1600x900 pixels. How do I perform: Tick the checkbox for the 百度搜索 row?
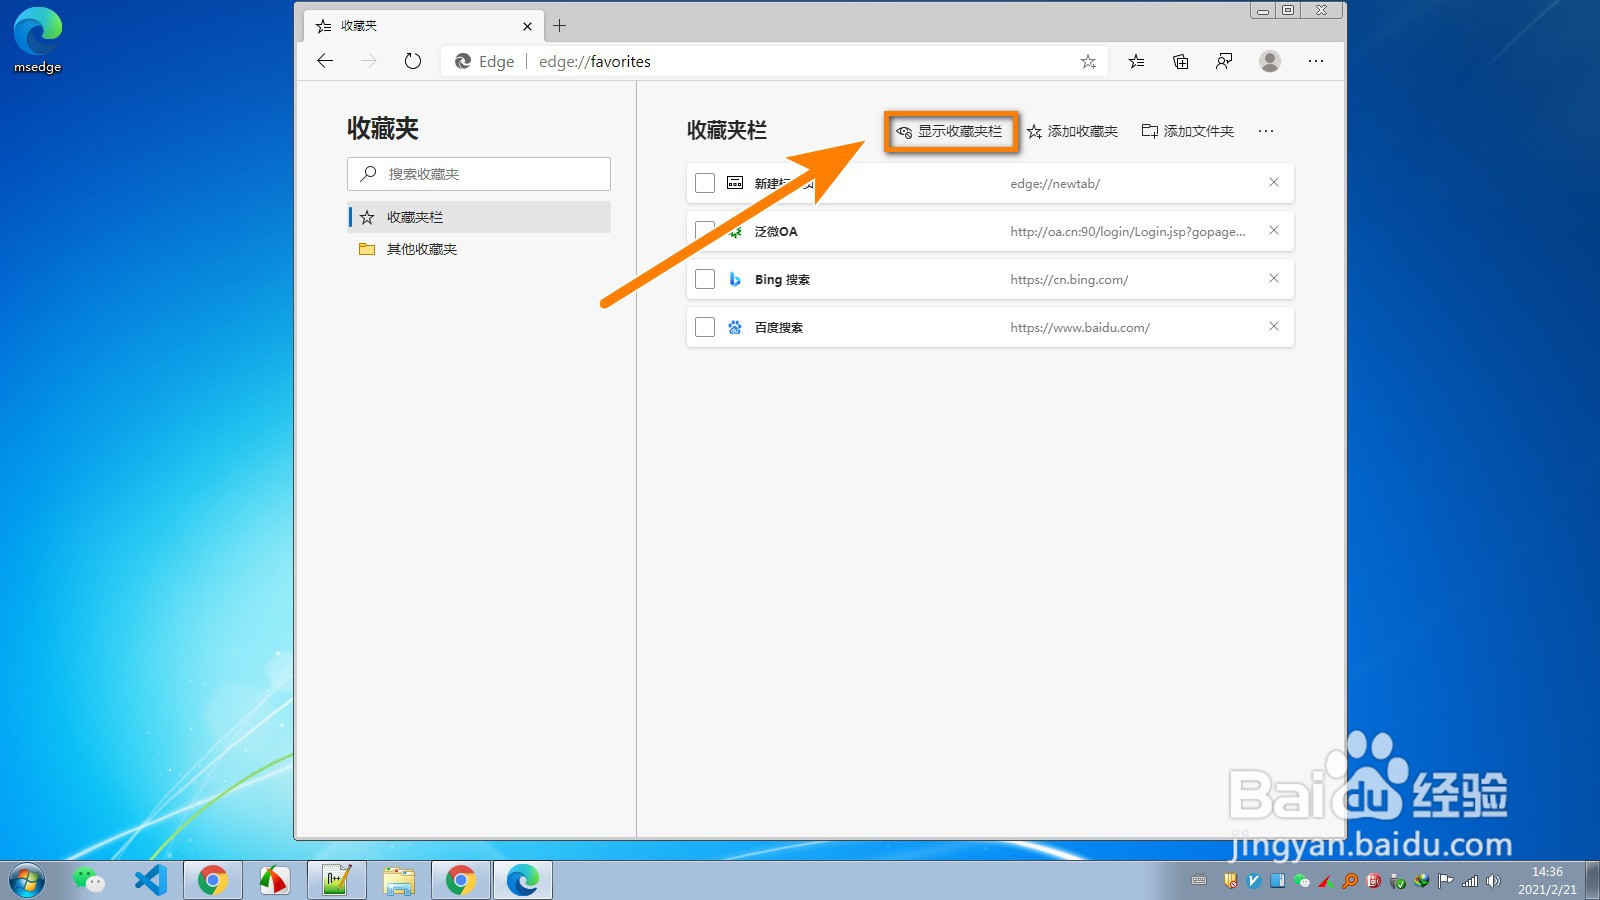[705, 327]
